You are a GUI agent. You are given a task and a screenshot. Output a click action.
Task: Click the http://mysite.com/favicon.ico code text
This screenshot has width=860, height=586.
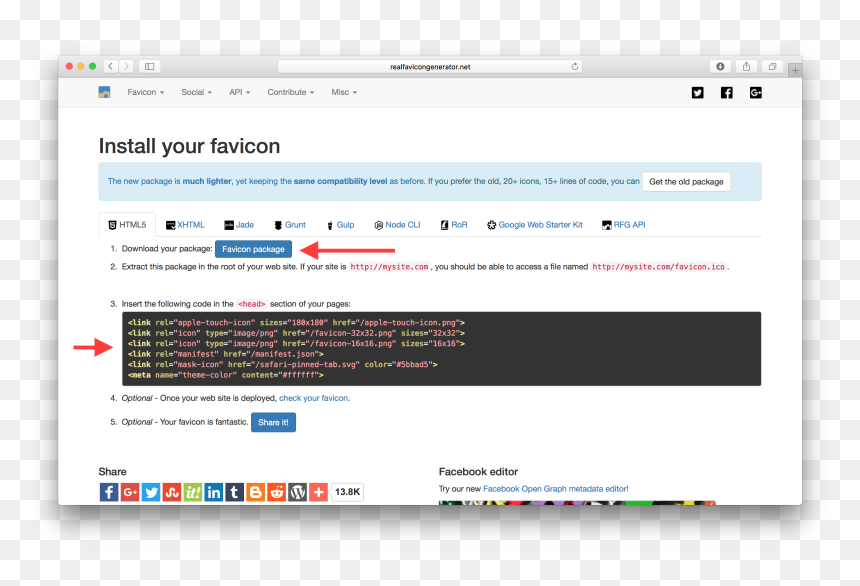point(659,267)
